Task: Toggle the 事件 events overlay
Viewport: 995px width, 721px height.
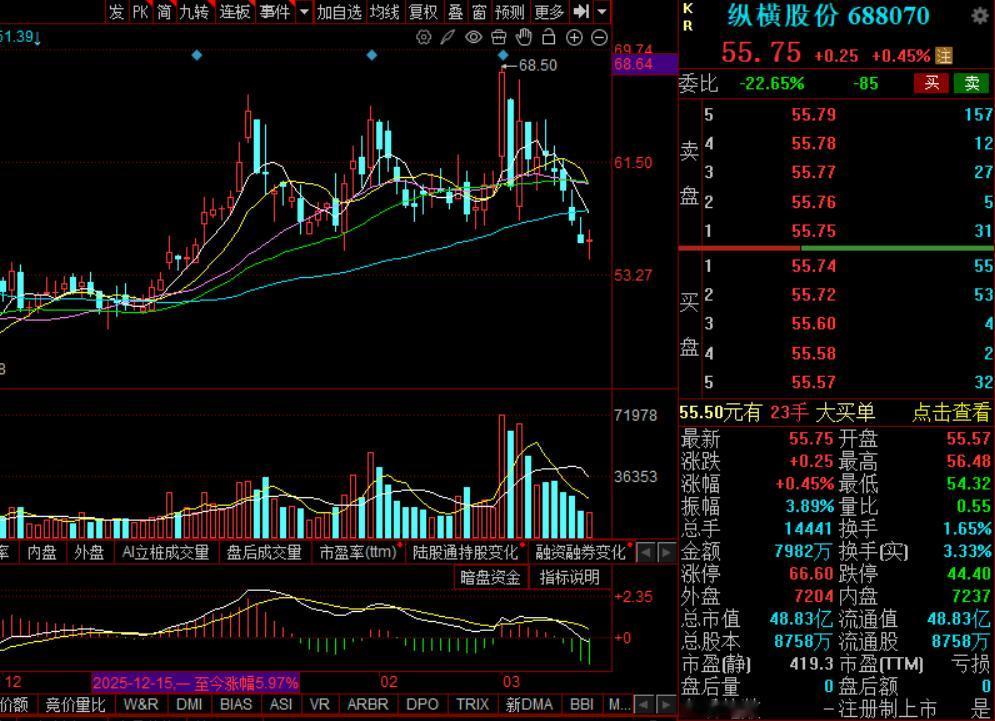Action: pyautogui.click(x=275, y=11)
